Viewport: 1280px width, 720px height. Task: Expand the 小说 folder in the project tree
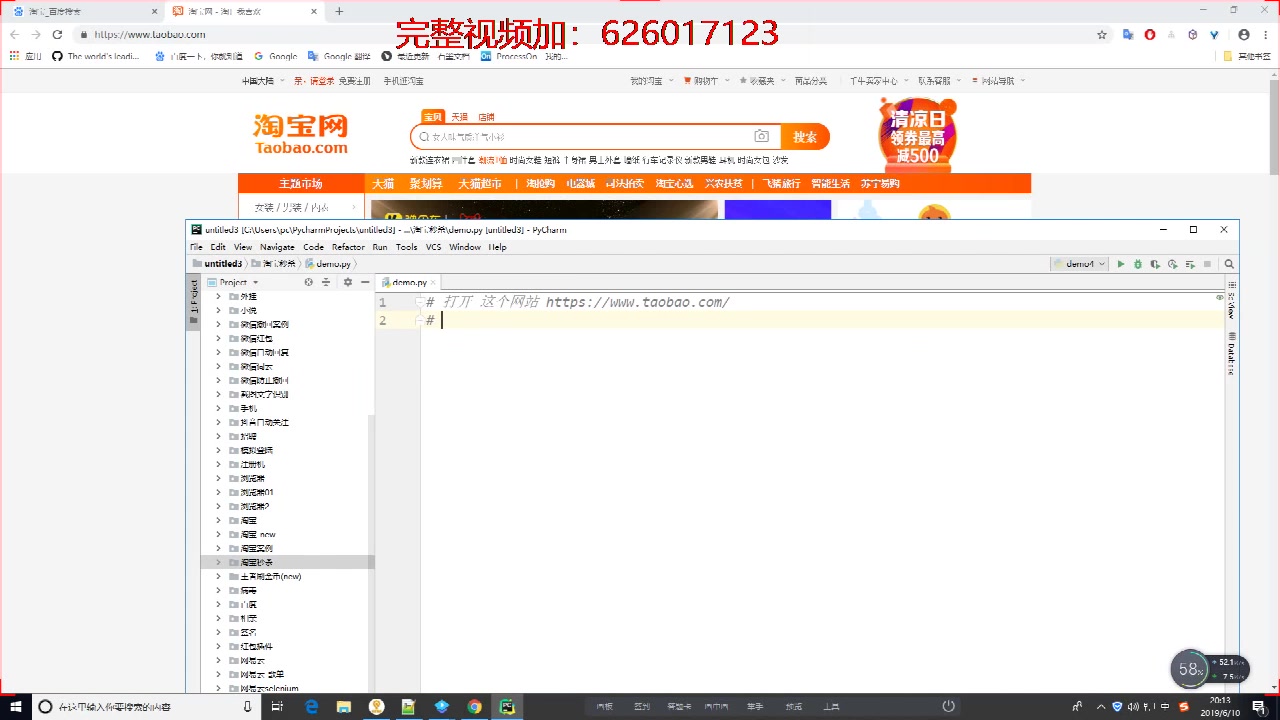[218, 310]
